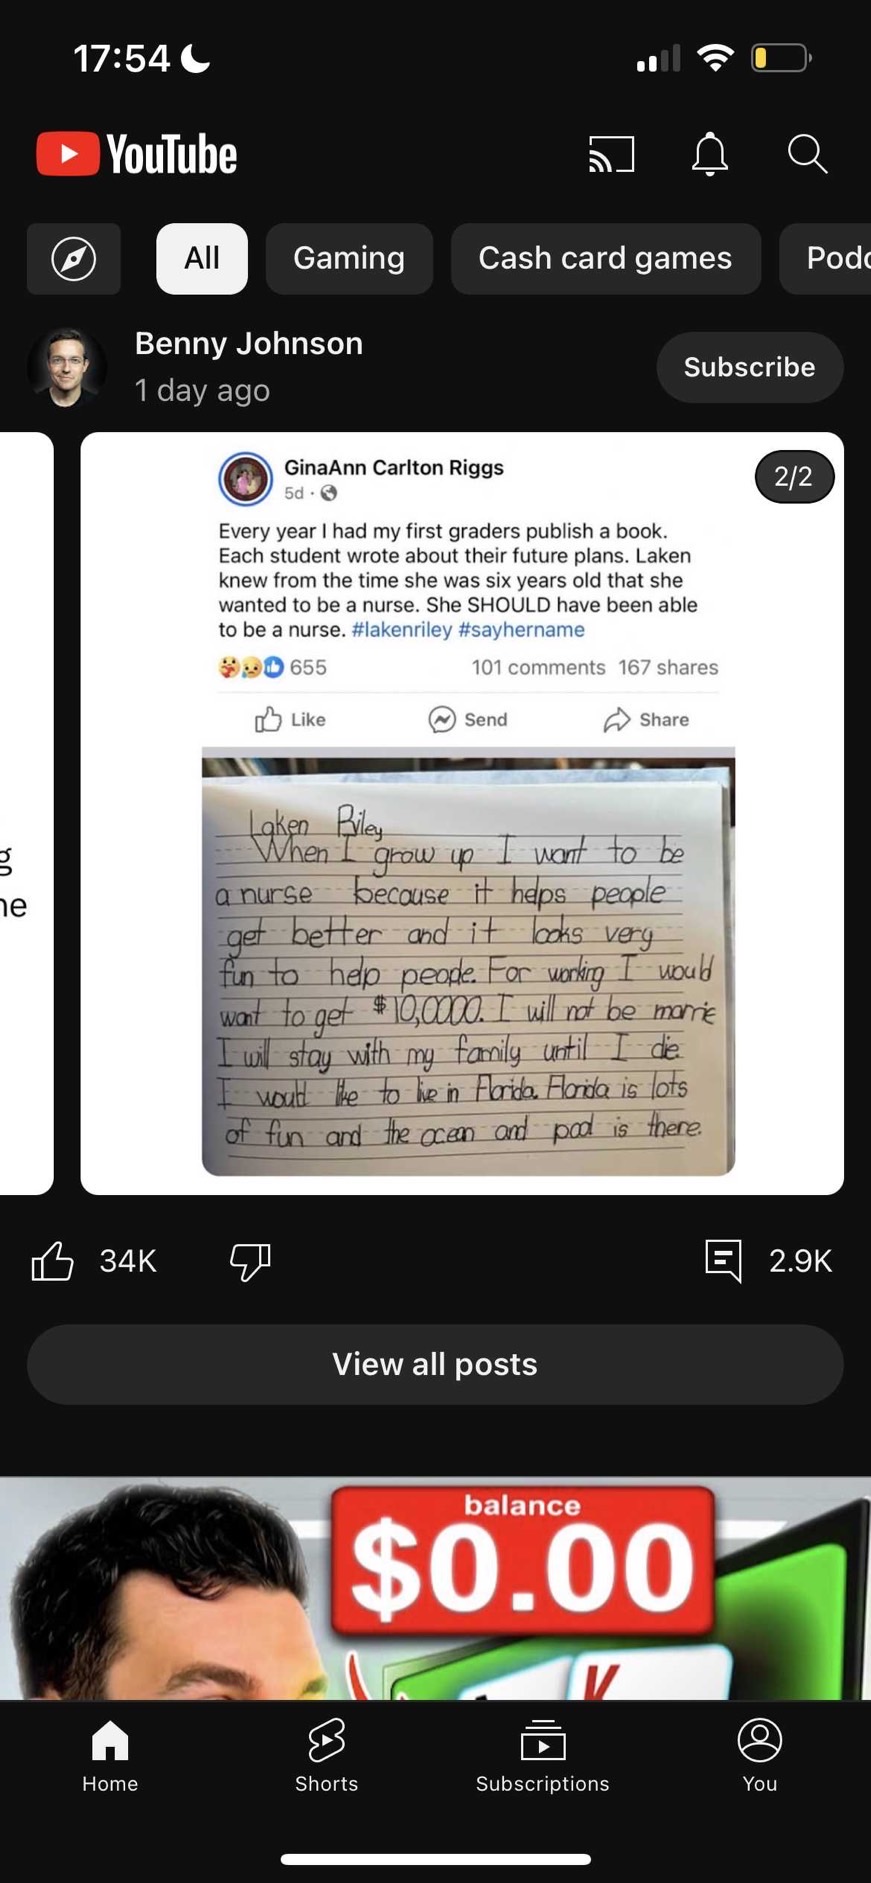This screenshot has width=871, height=1883.
Task: Subscribe to Benny Johnson
Action: click(x=749, y=367)
